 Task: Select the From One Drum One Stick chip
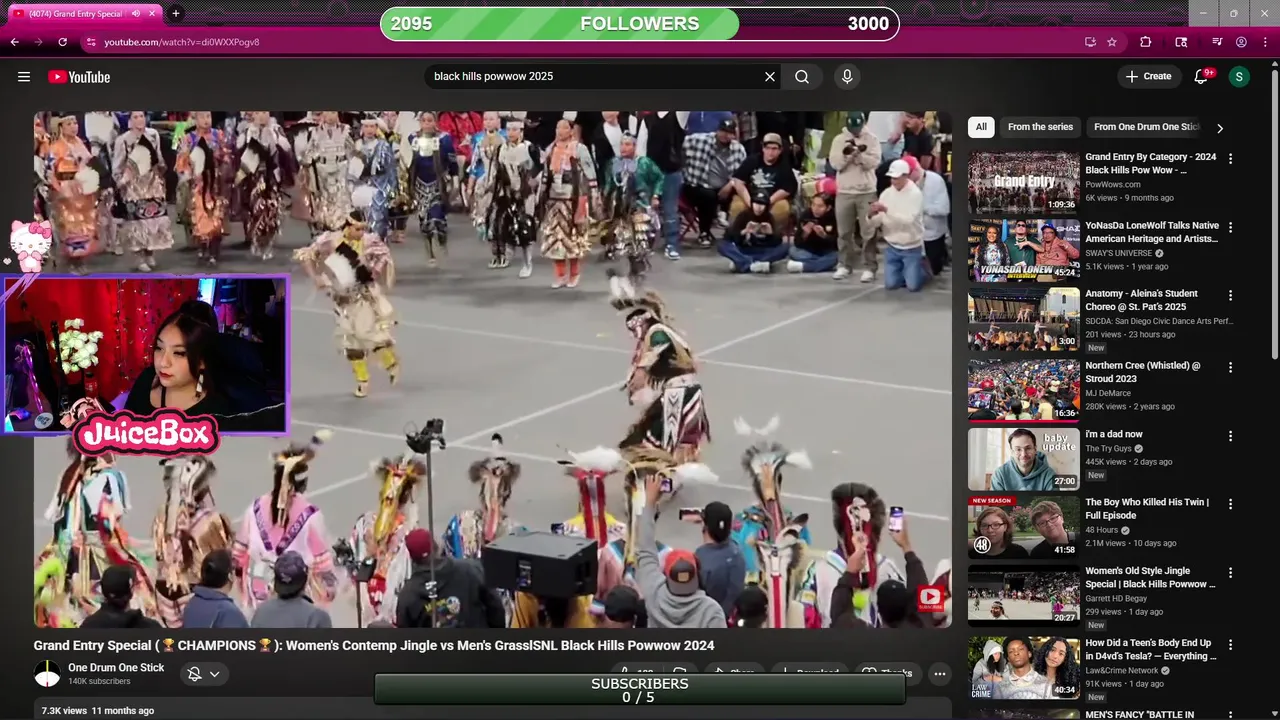tap(1146, 127)
